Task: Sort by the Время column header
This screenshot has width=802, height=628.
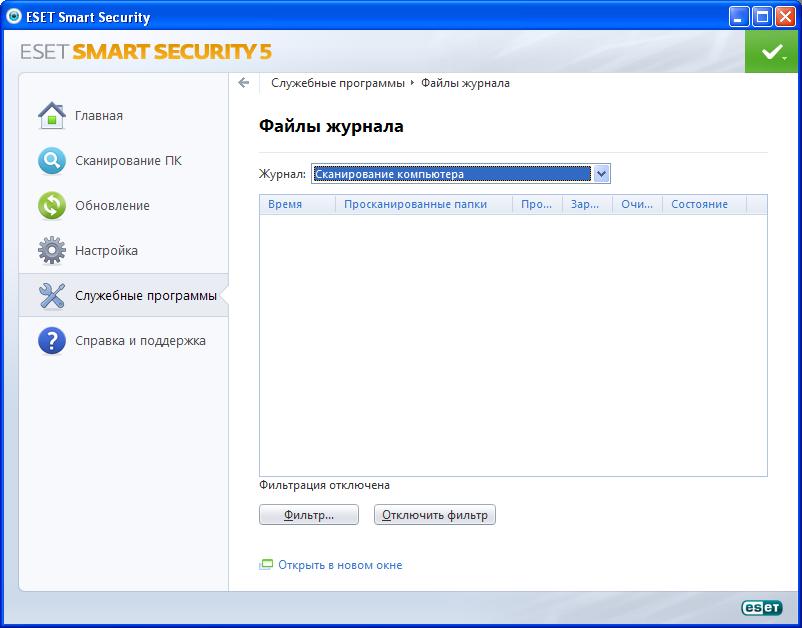Action: 297,205
